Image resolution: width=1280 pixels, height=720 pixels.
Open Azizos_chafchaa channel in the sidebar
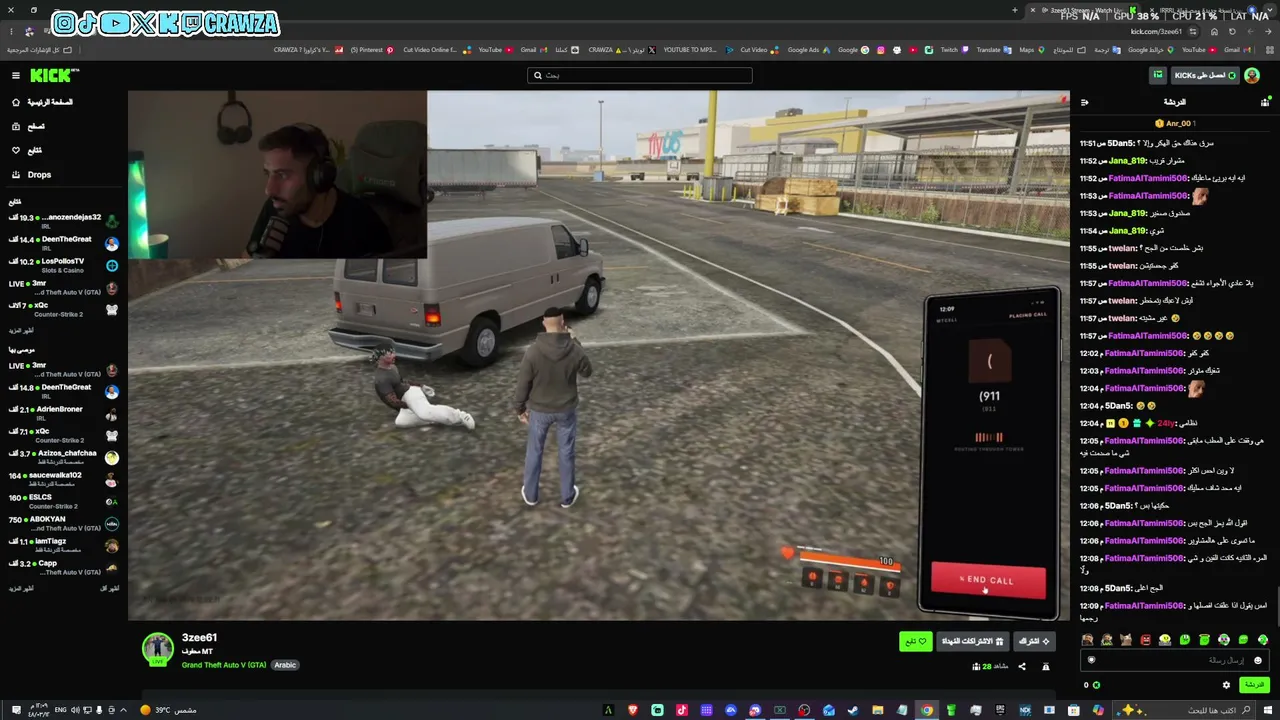(x=62, y=457)
